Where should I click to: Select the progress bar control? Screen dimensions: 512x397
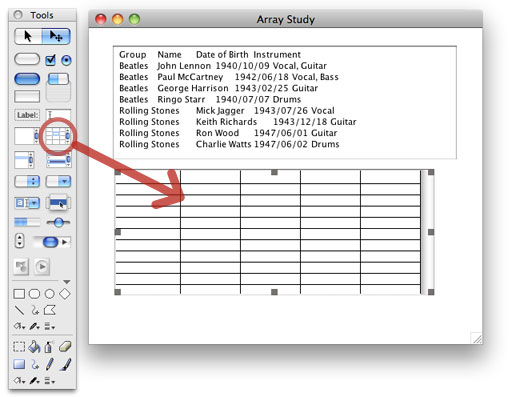(27, 222)
